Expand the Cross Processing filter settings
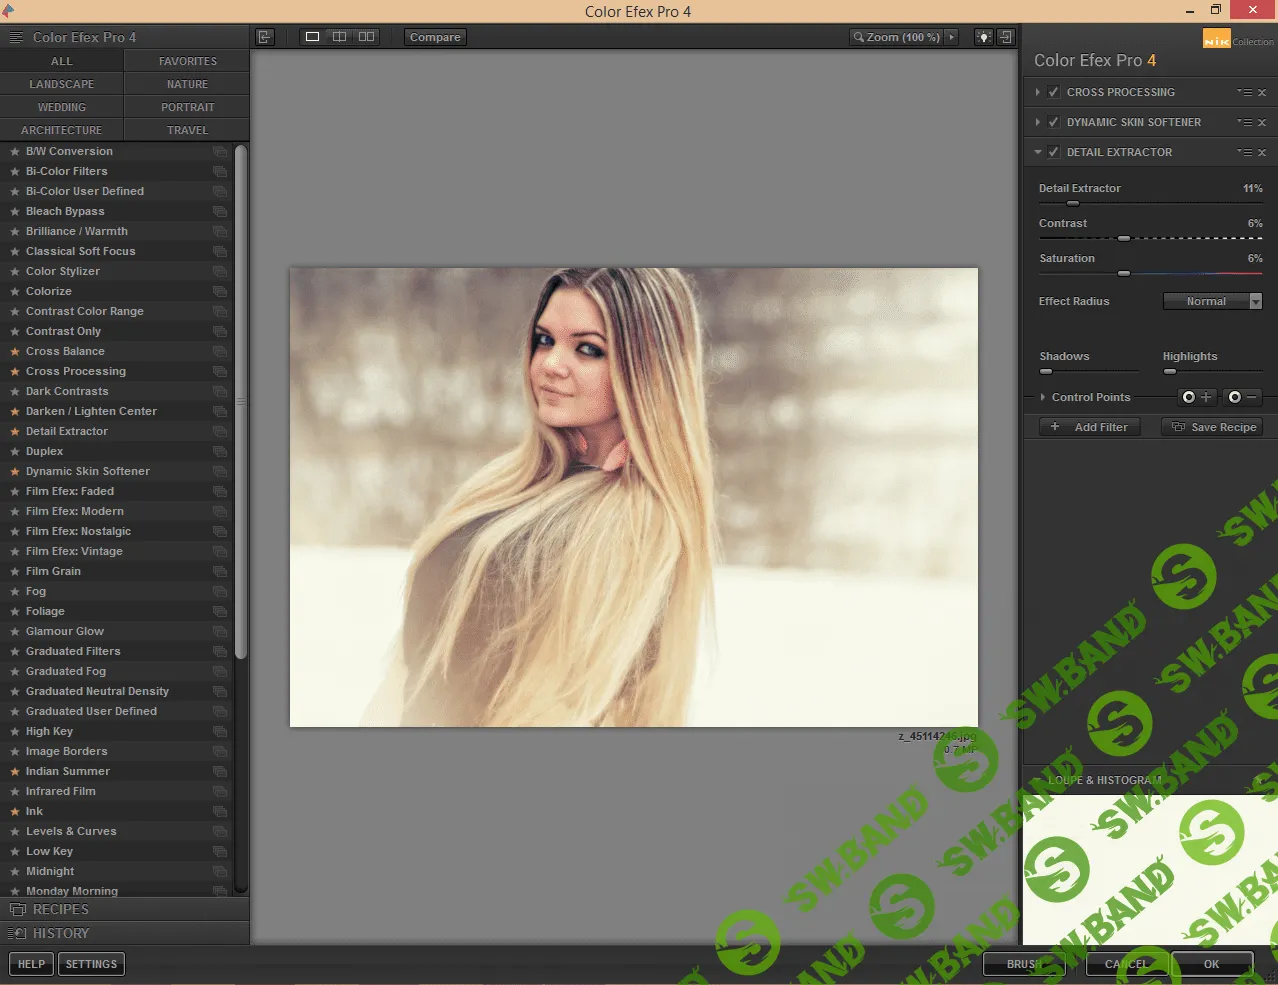 click(x=1037, y=92)
